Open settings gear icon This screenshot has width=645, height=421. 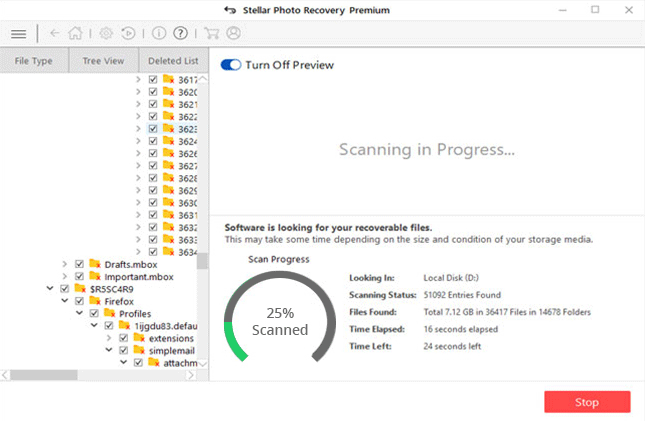pyautogui.click(x=106, y=33)
